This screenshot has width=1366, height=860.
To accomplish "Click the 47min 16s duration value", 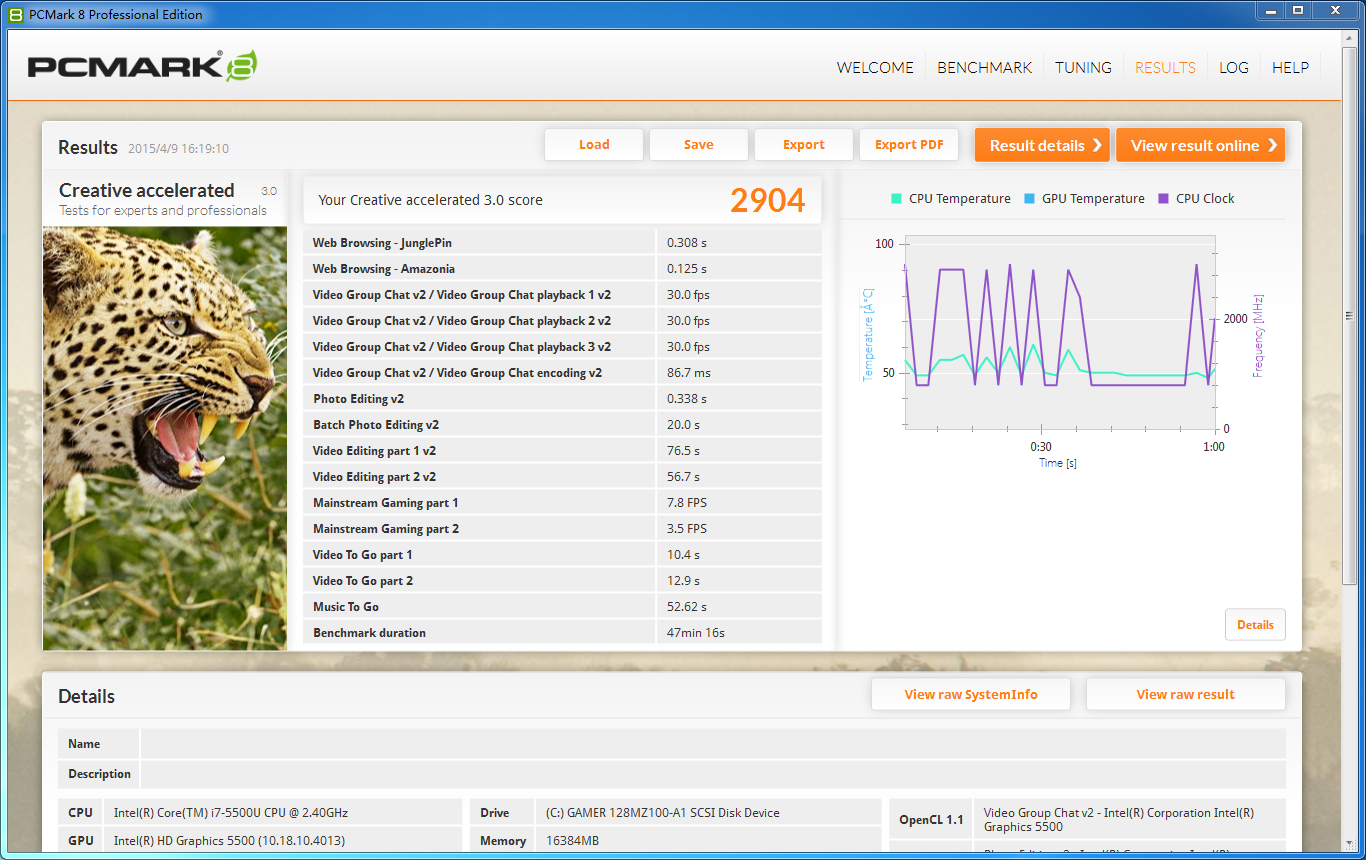I will 696,633.
